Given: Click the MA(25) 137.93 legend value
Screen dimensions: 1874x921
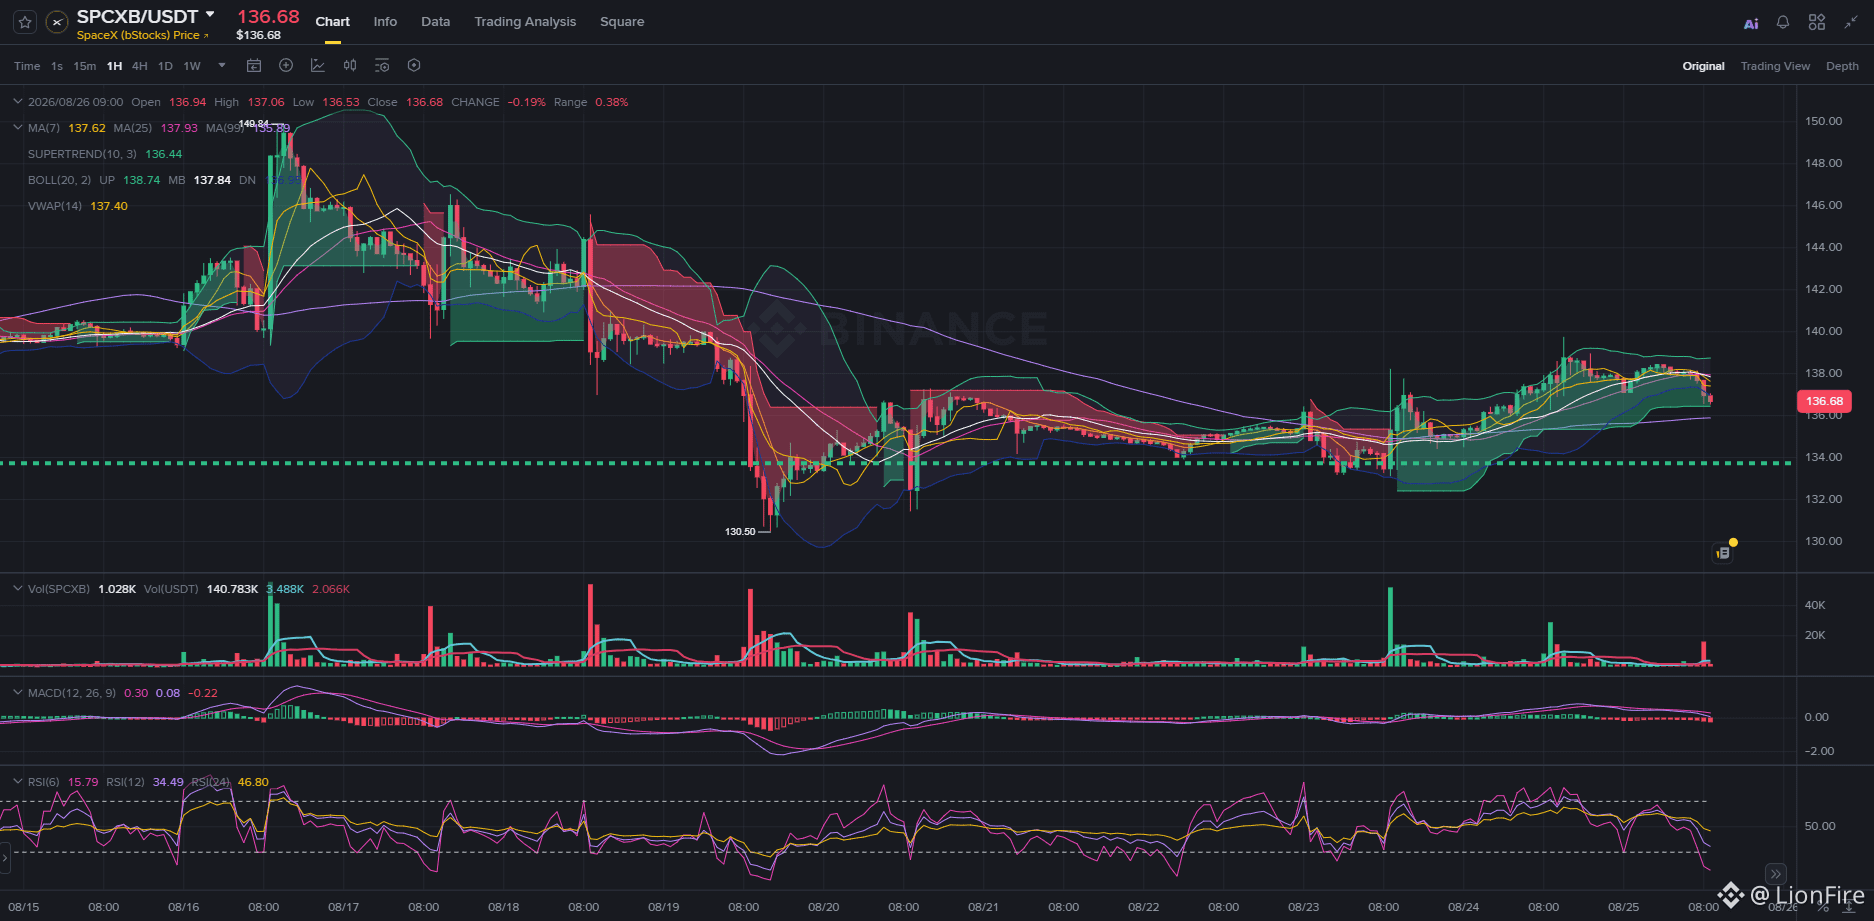Looking at the screenshot, I should coord(179,128).
